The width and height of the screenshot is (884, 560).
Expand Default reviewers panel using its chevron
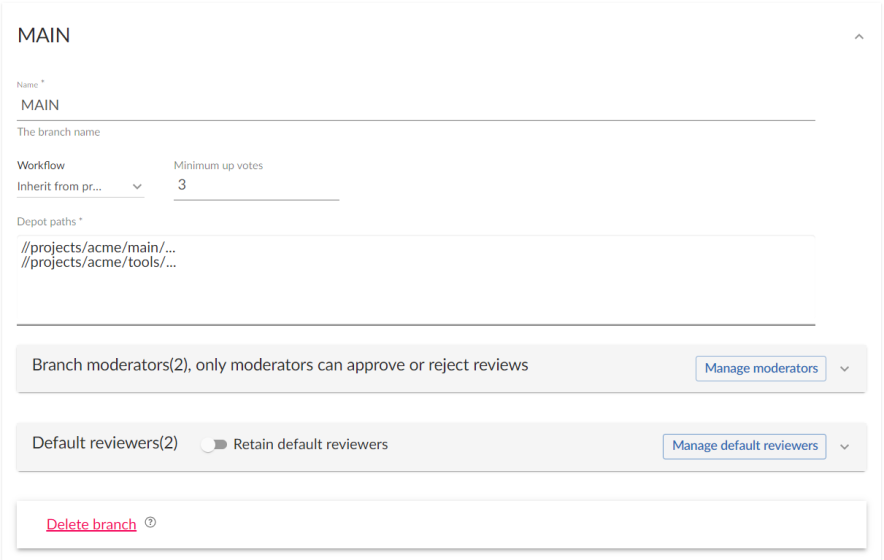[x=844, y=446]
